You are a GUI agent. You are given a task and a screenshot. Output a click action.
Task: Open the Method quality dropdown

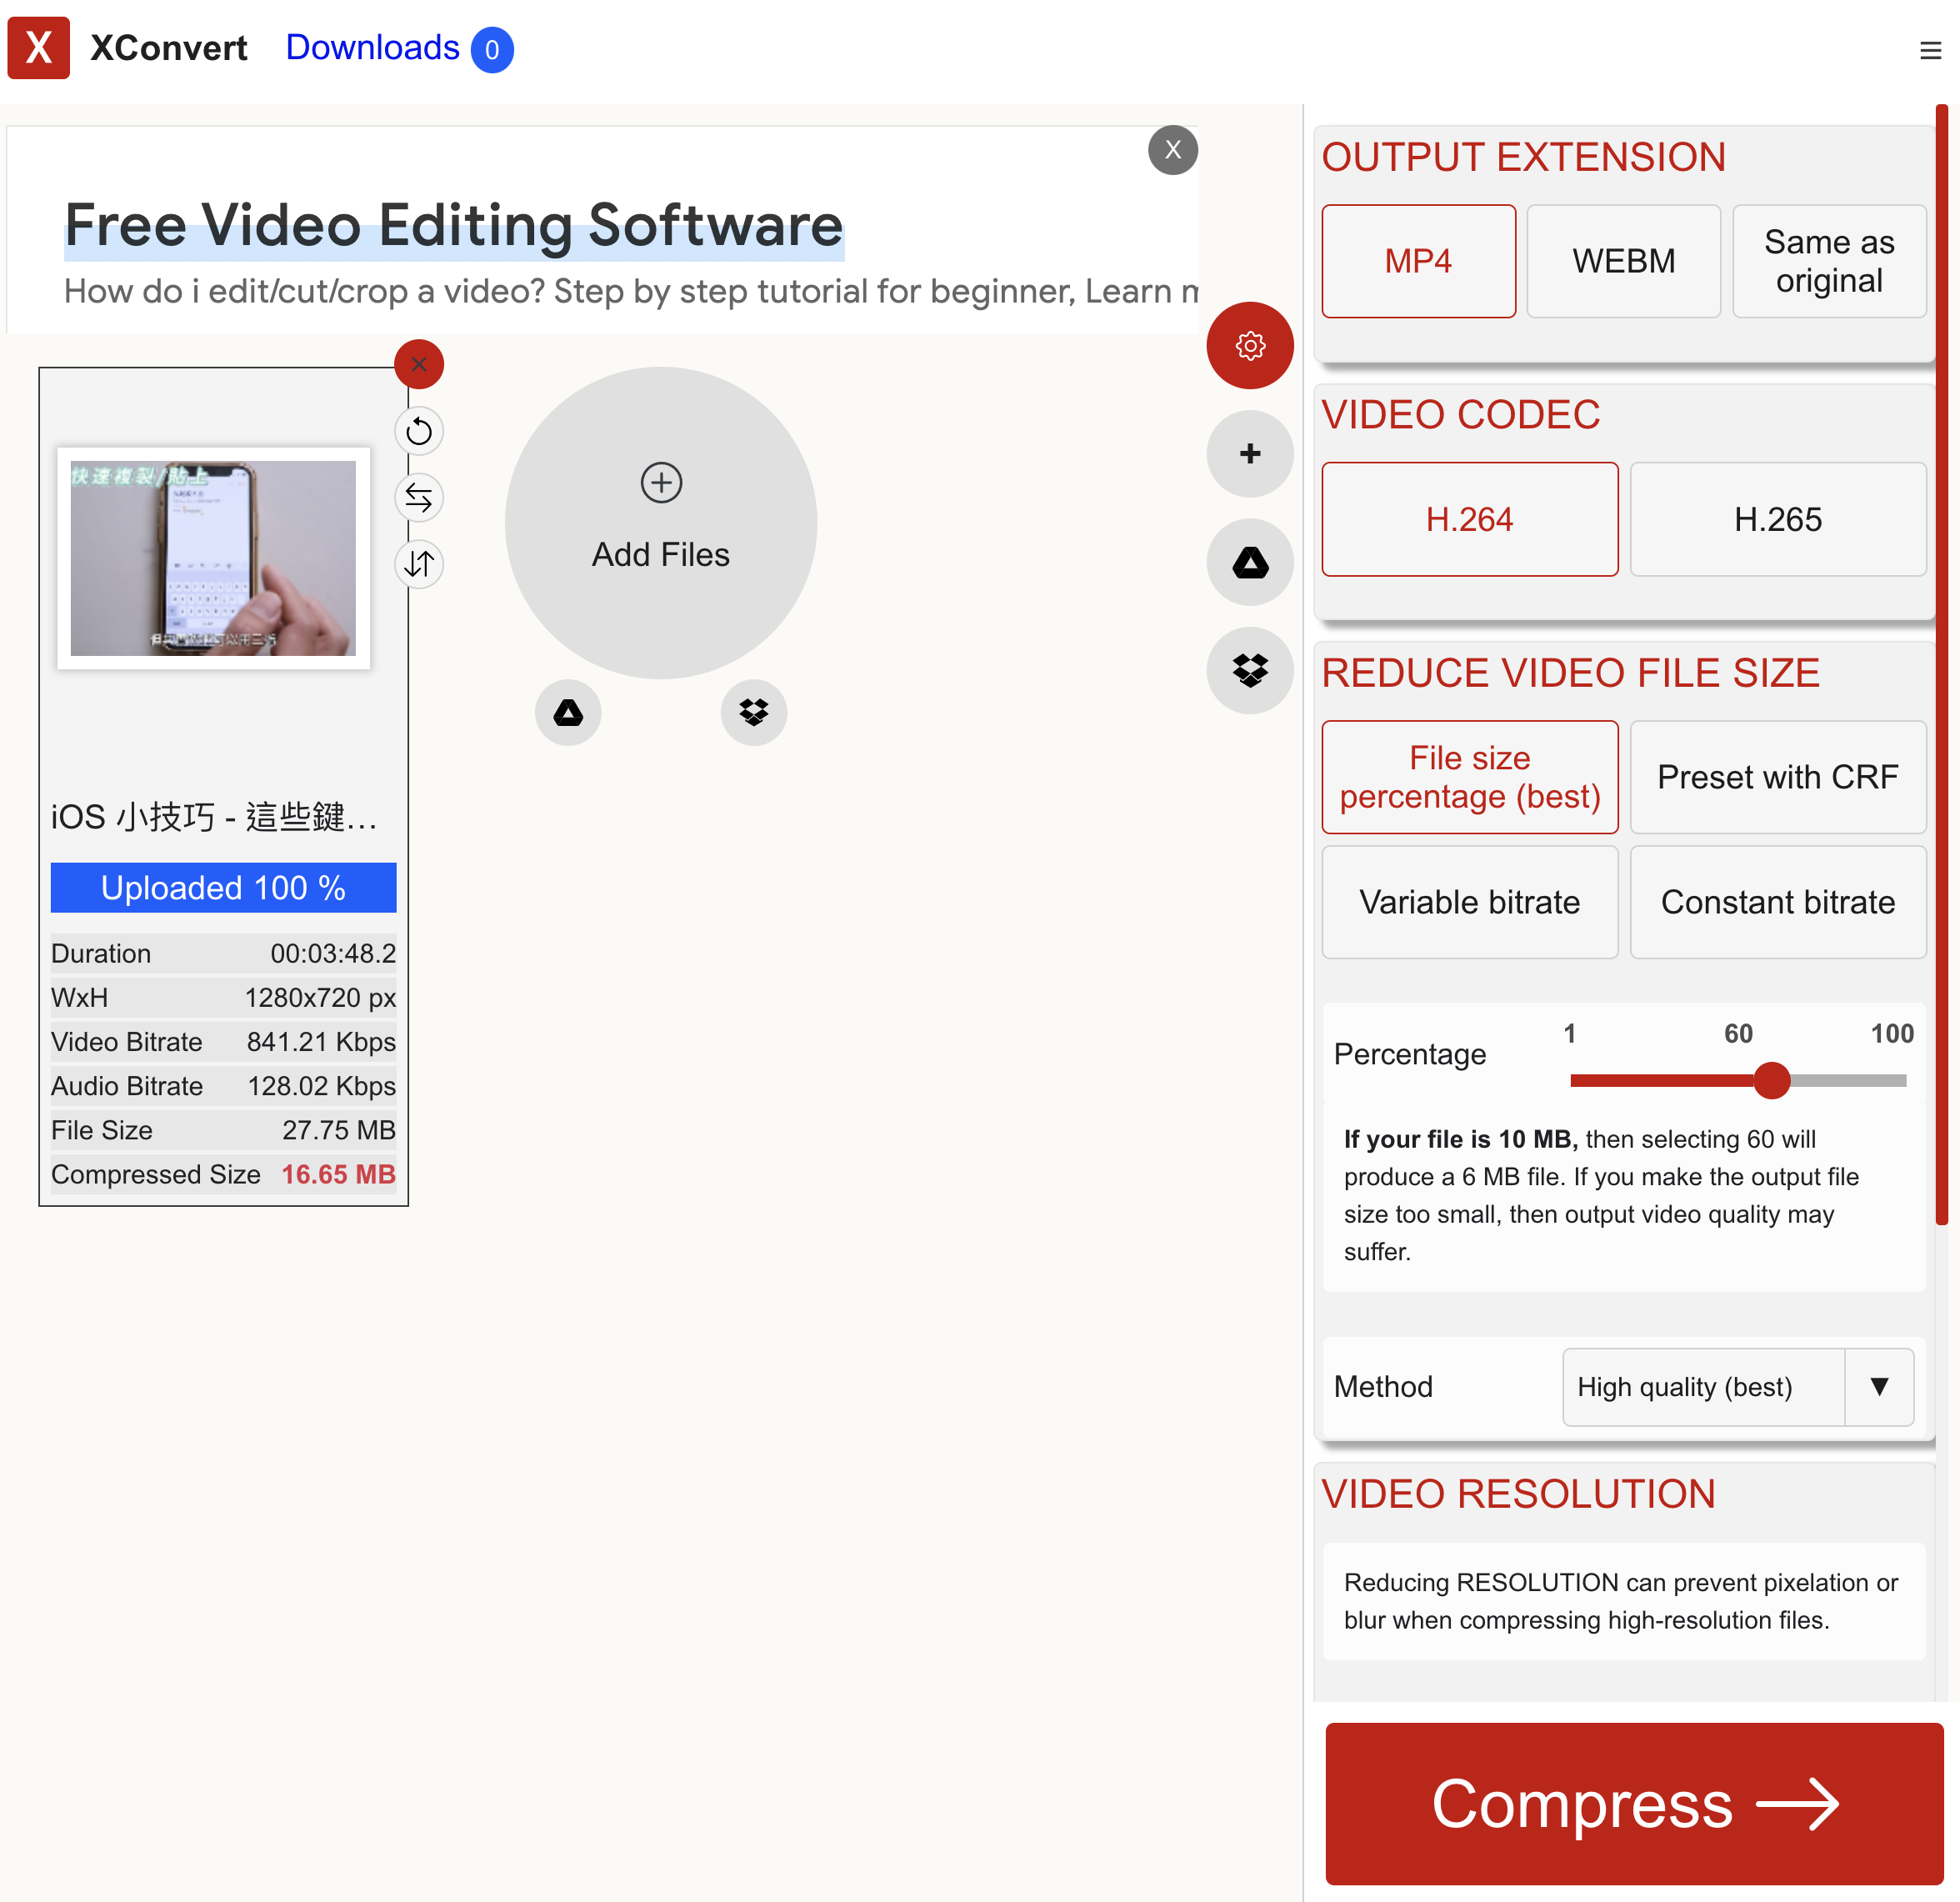tap(1702, 1386)
